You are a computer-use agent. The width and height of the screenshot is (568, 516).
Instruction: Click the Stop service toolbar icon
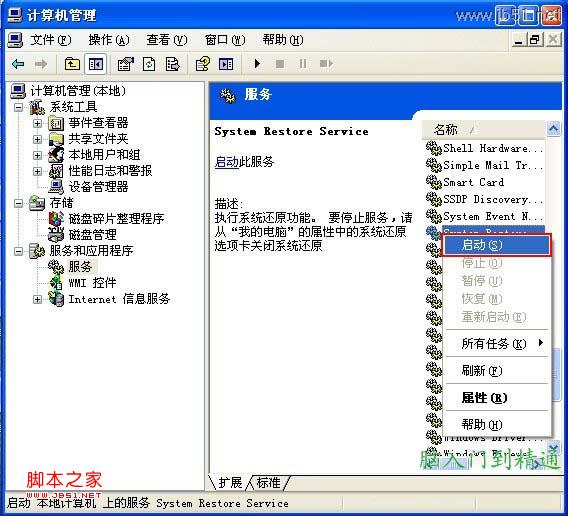point(280,64)
